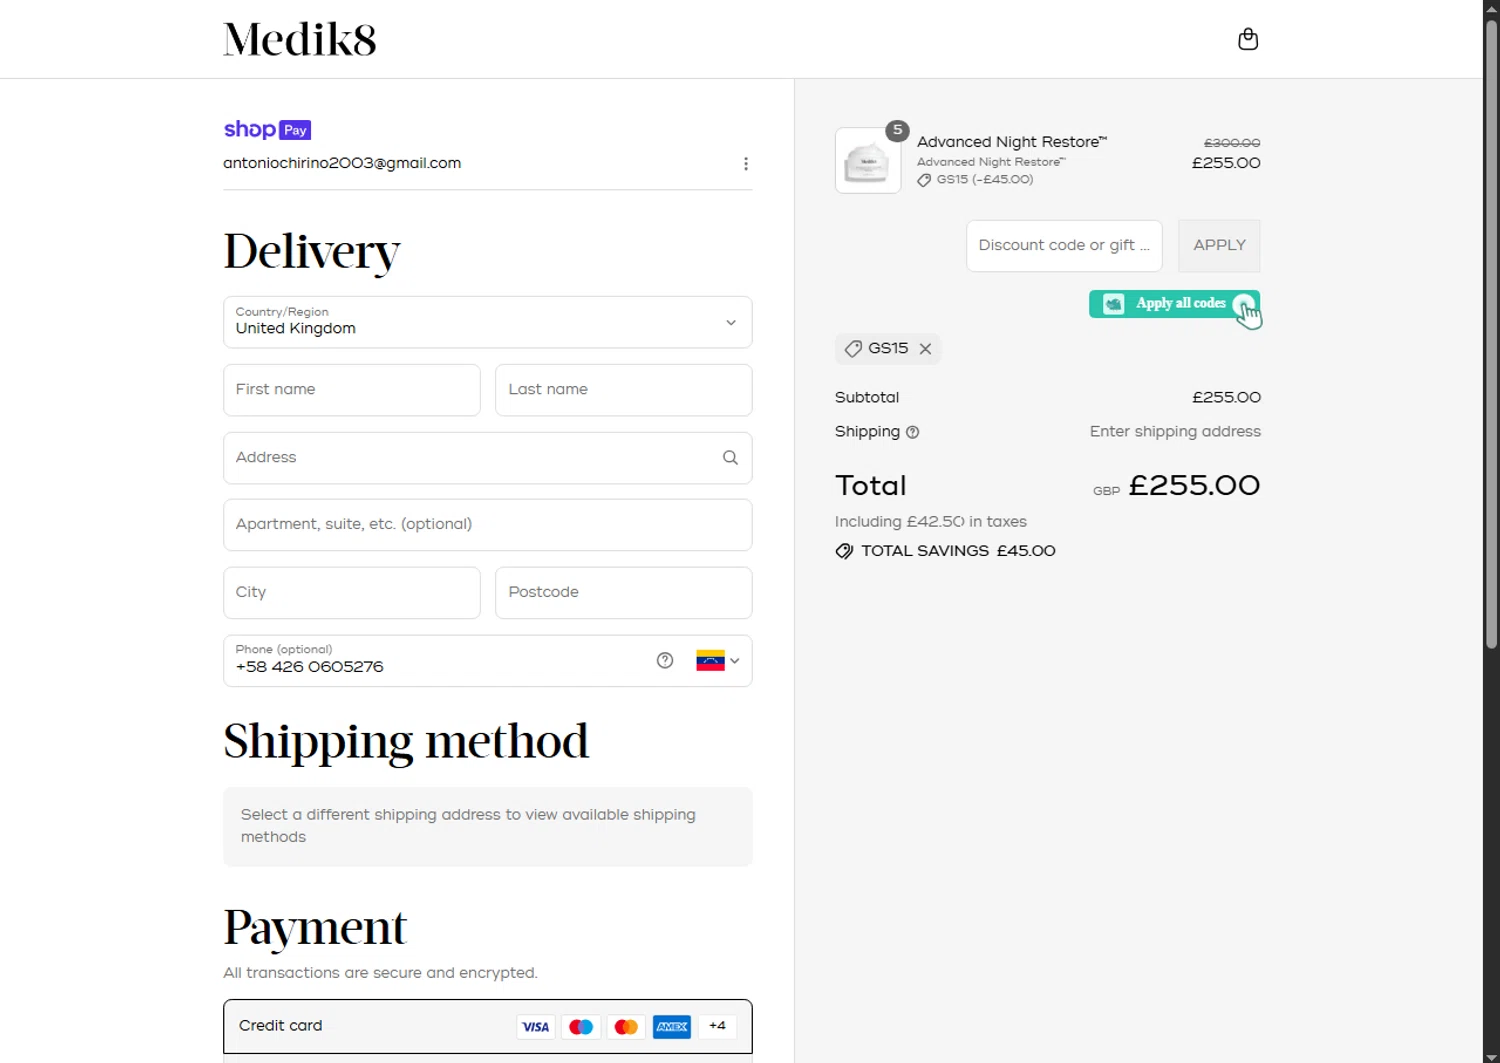Viewport: 1500px width, 1063px height.
Task: Click into the City field
Action: pos(351,593)
